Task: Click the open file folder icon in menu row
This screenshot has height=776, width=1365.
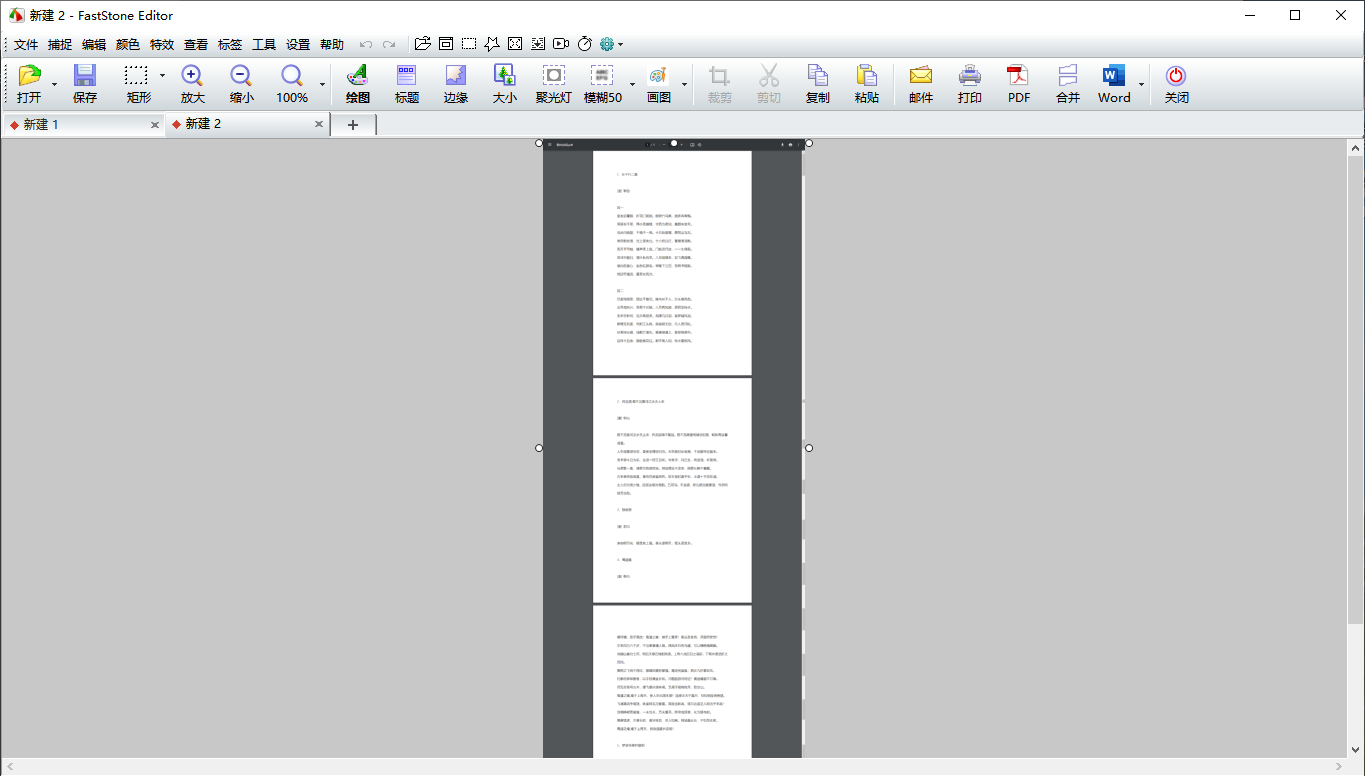Action: tap(423, 44)
